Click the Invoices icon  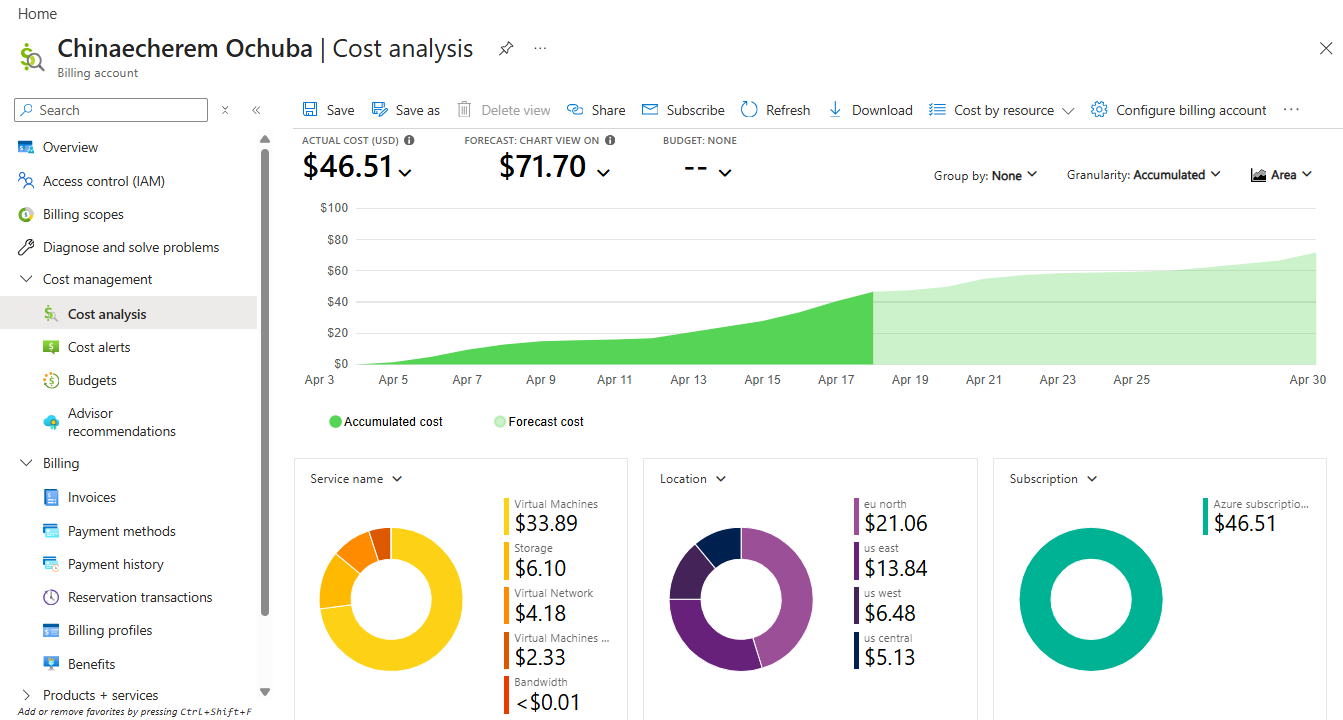coord(51,497)
